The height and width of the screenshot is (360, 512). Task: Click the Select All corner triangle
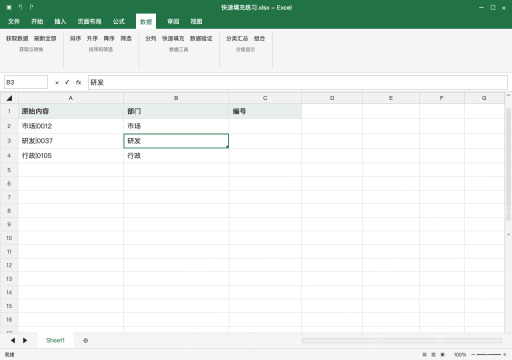(9, 98)
